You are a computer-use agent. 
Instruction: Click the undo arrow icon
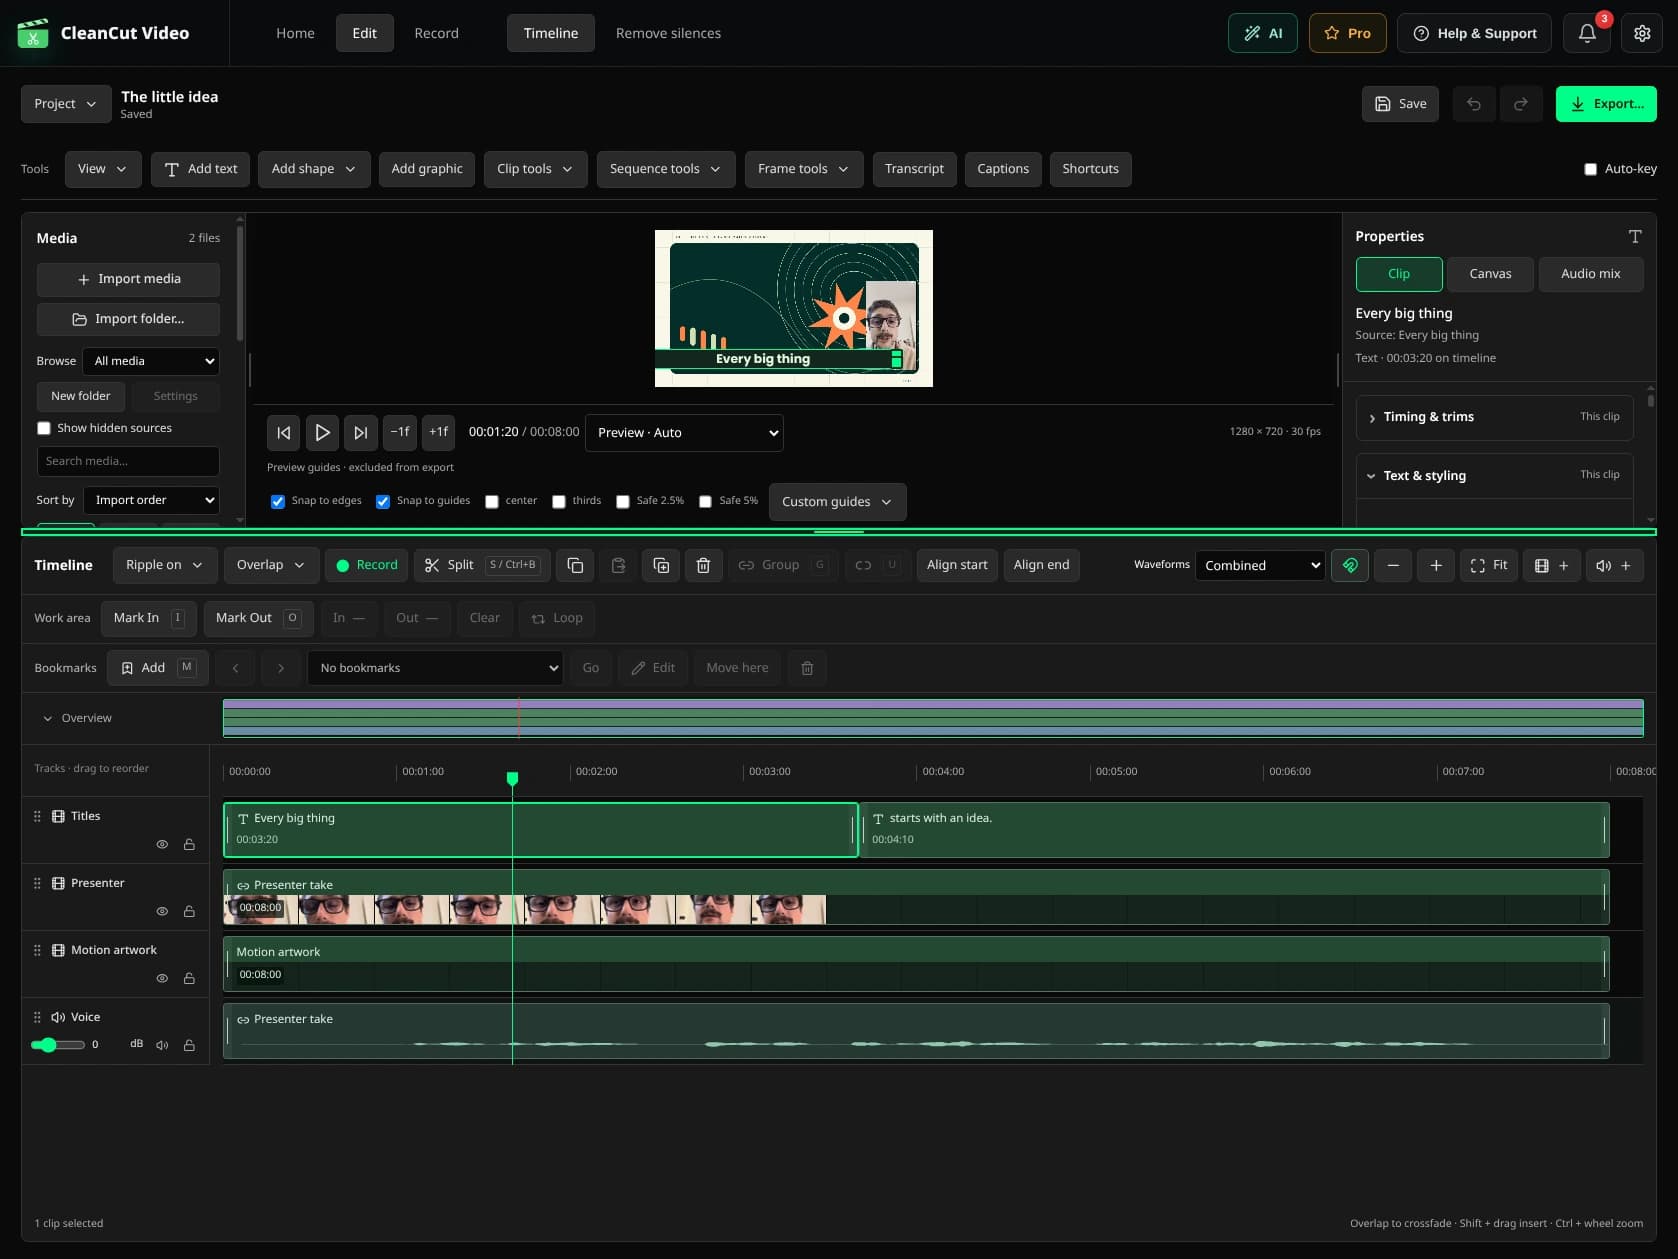[x=1473, y=104]
